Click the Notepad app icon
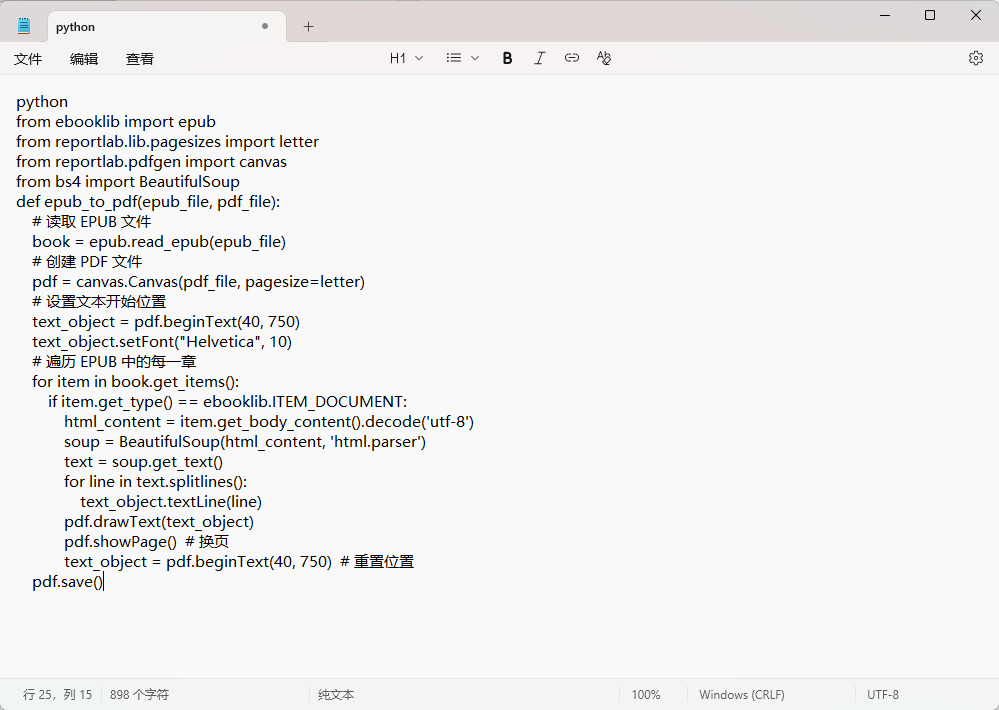999x710 pixels. (x=24, y=26)
